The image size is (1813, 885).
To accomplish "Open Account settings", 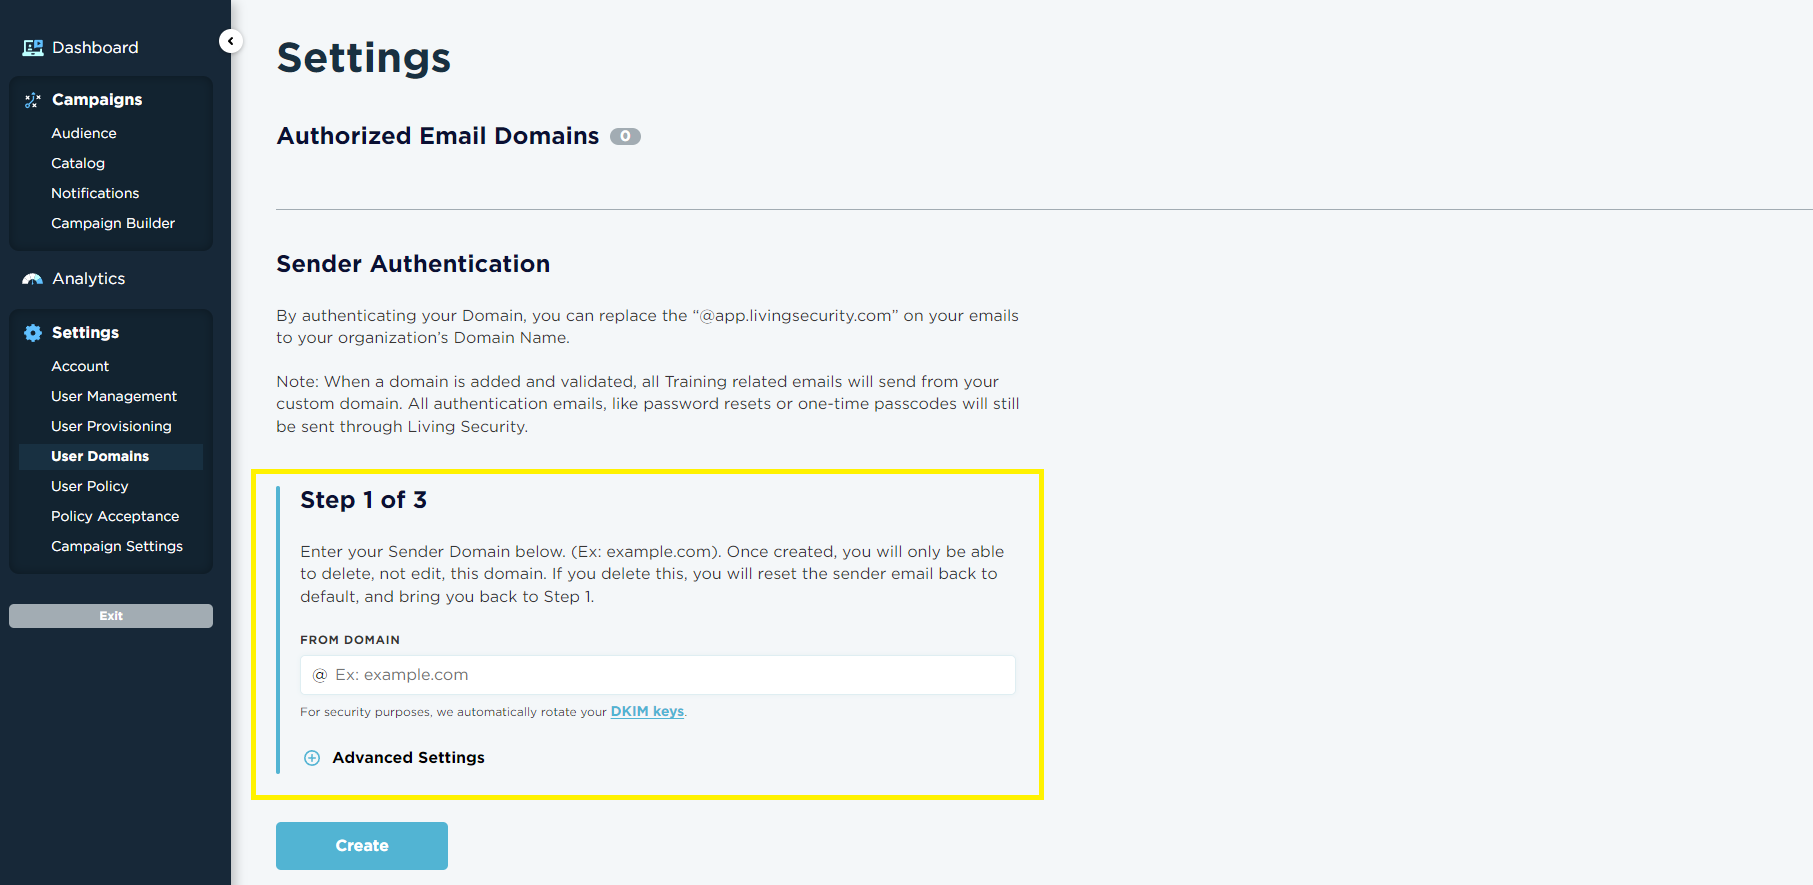I will [80, 366].
